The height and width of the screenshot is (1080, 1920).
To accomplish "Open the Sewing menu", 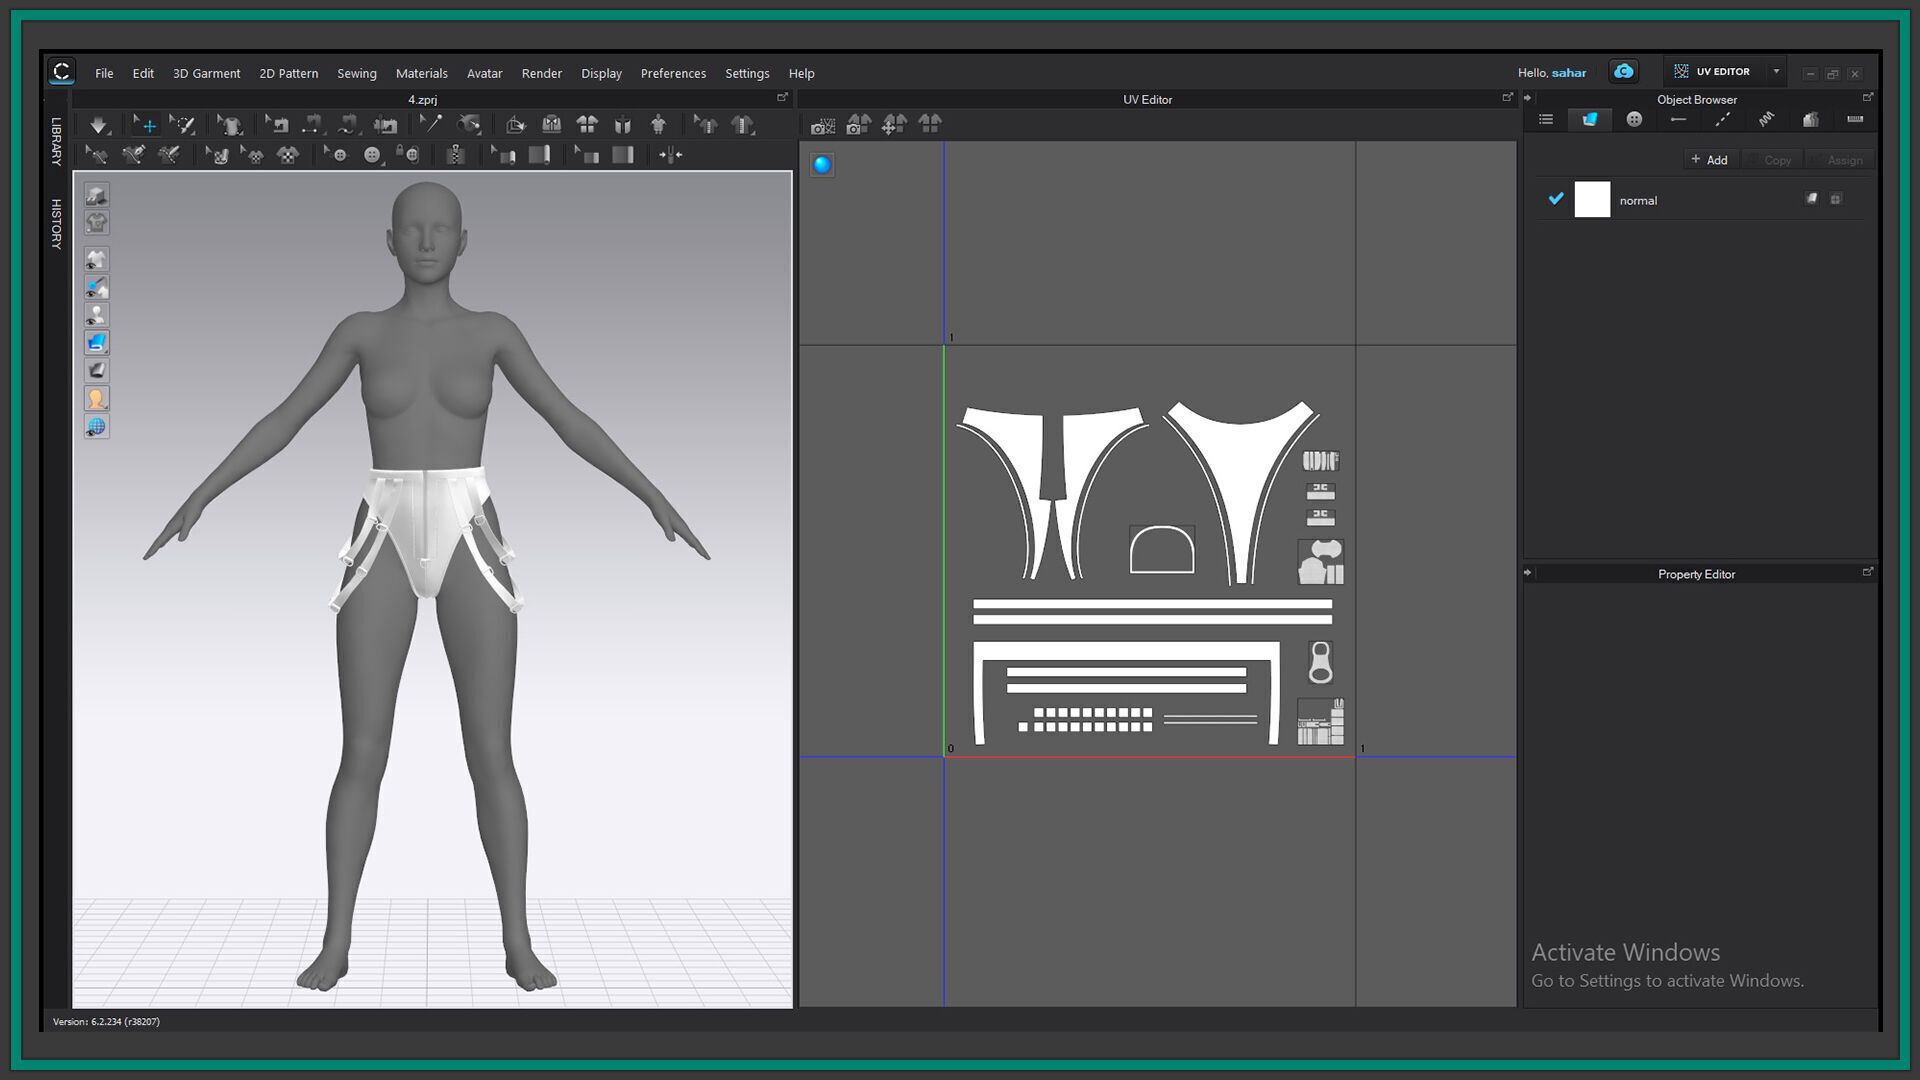I will (357, 73).
